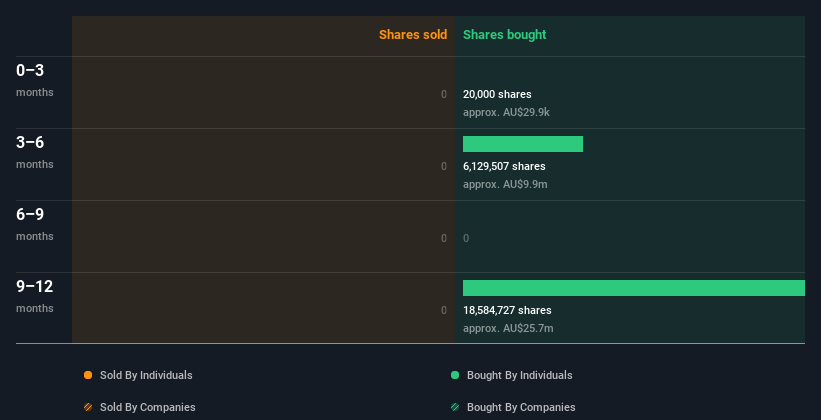Select the Sold By Companies legend label
Viewport: 821px width, 420px height.
tap(148, 407)
